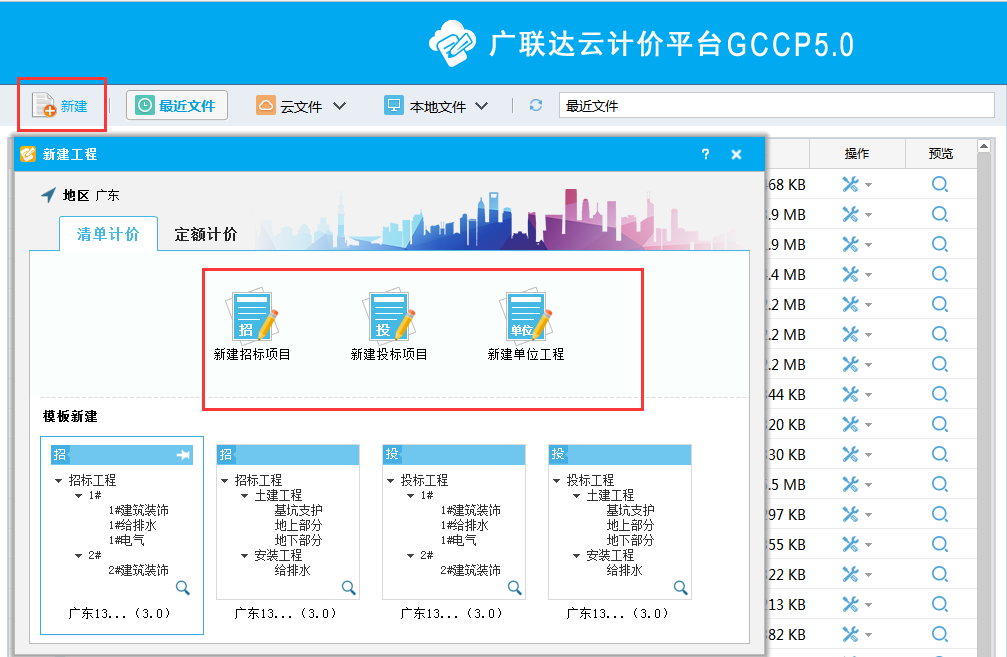Click the 地区 location arrow icon

pos(48,195)
